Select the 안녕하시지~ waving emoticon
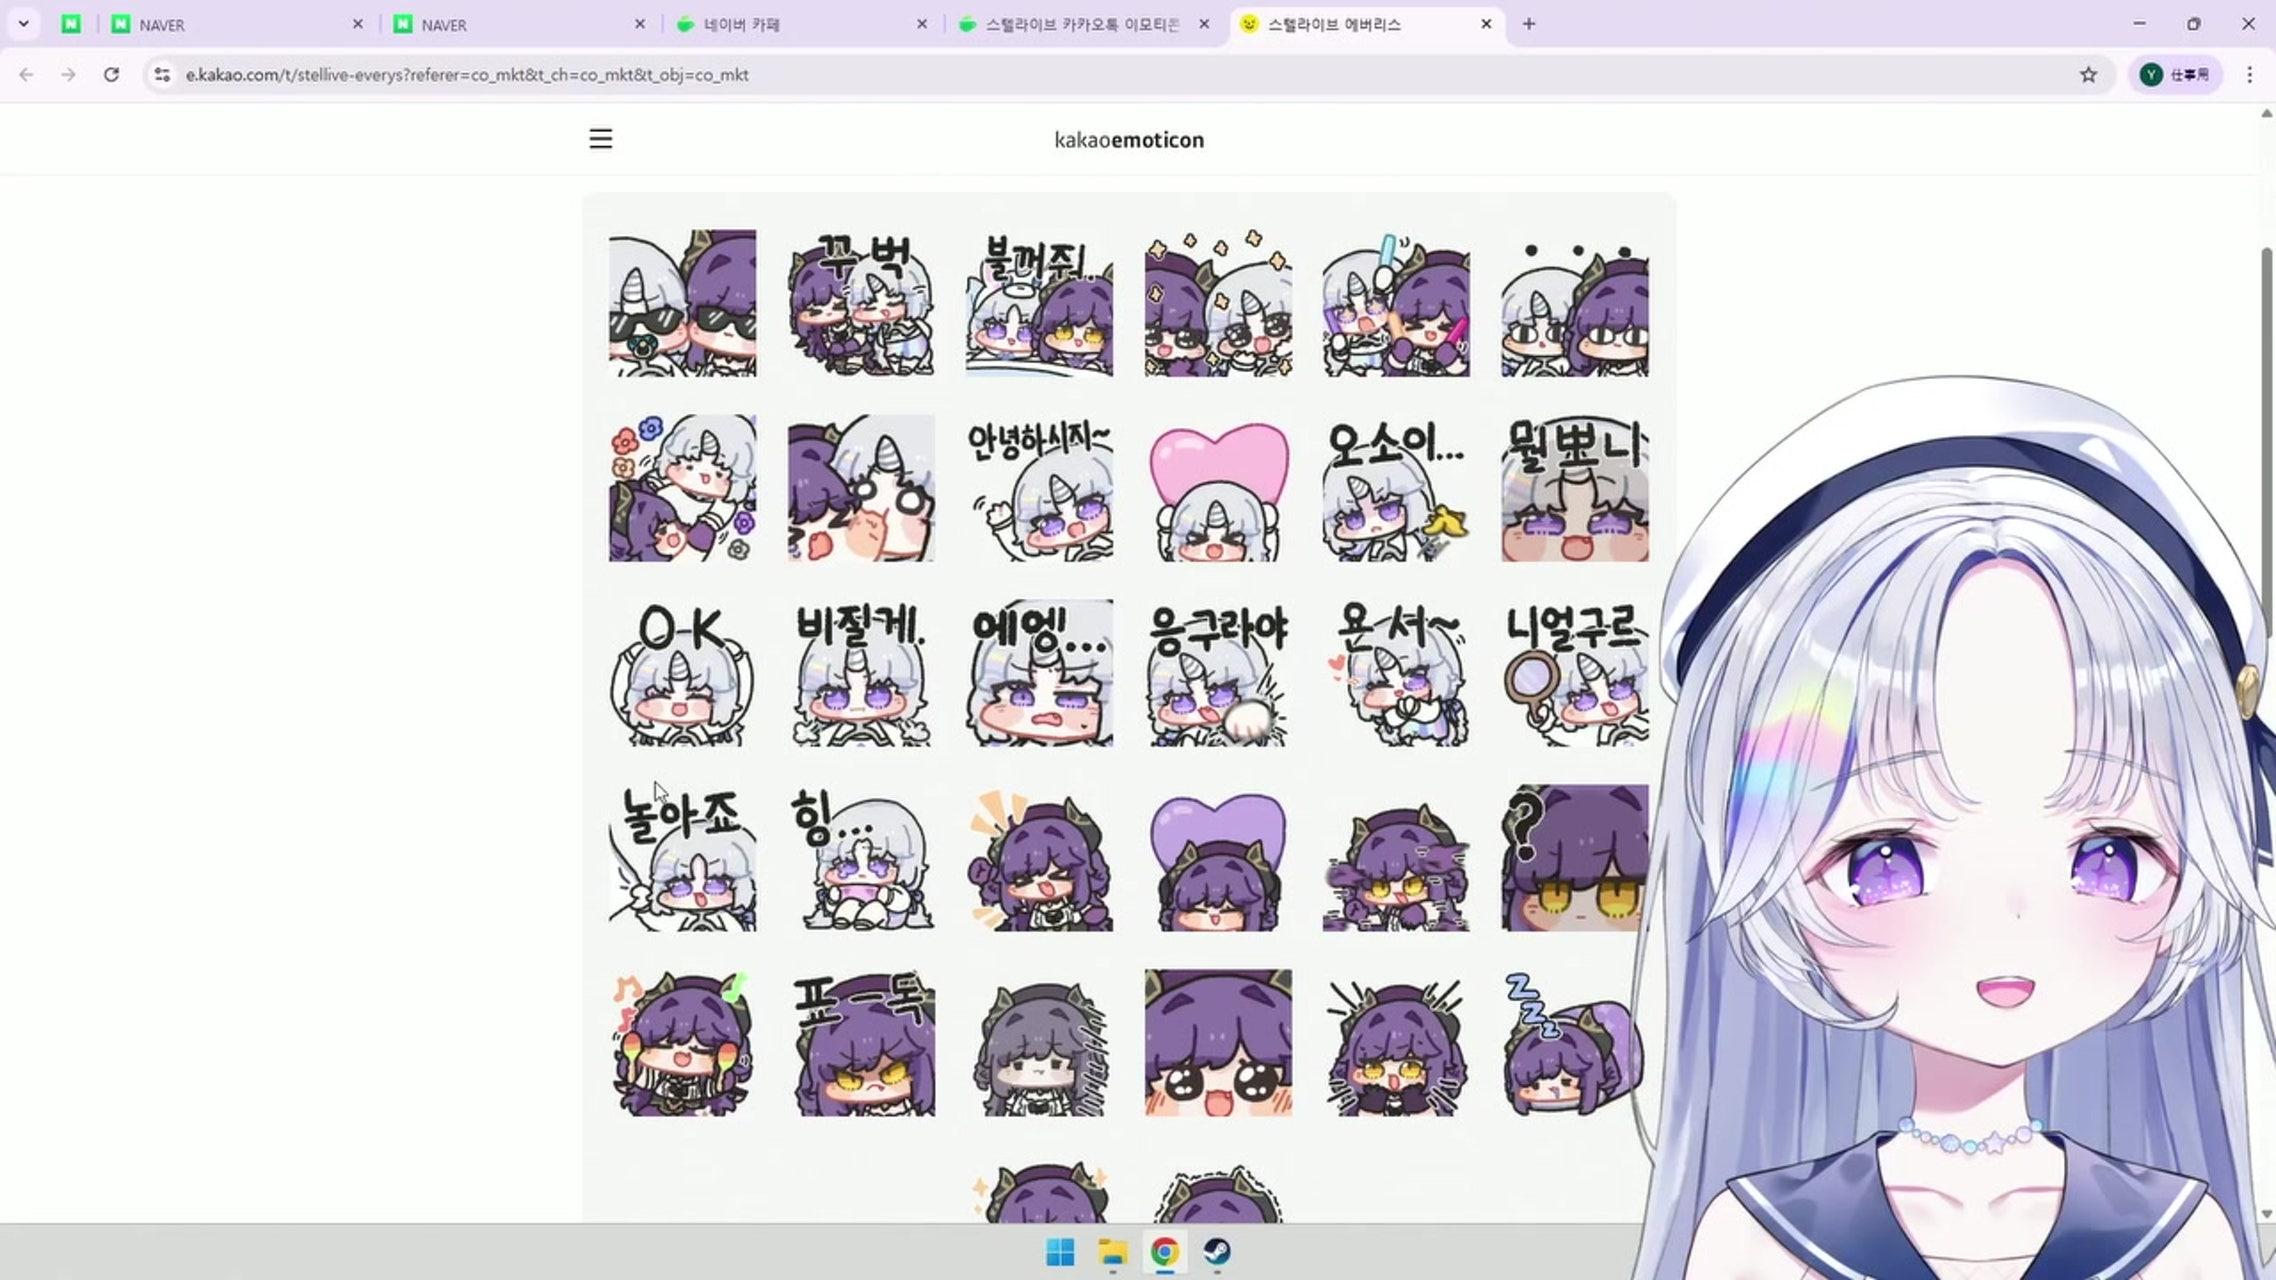The height and width of the screenshot is (1280, 2276). [x=1039, y=488]
